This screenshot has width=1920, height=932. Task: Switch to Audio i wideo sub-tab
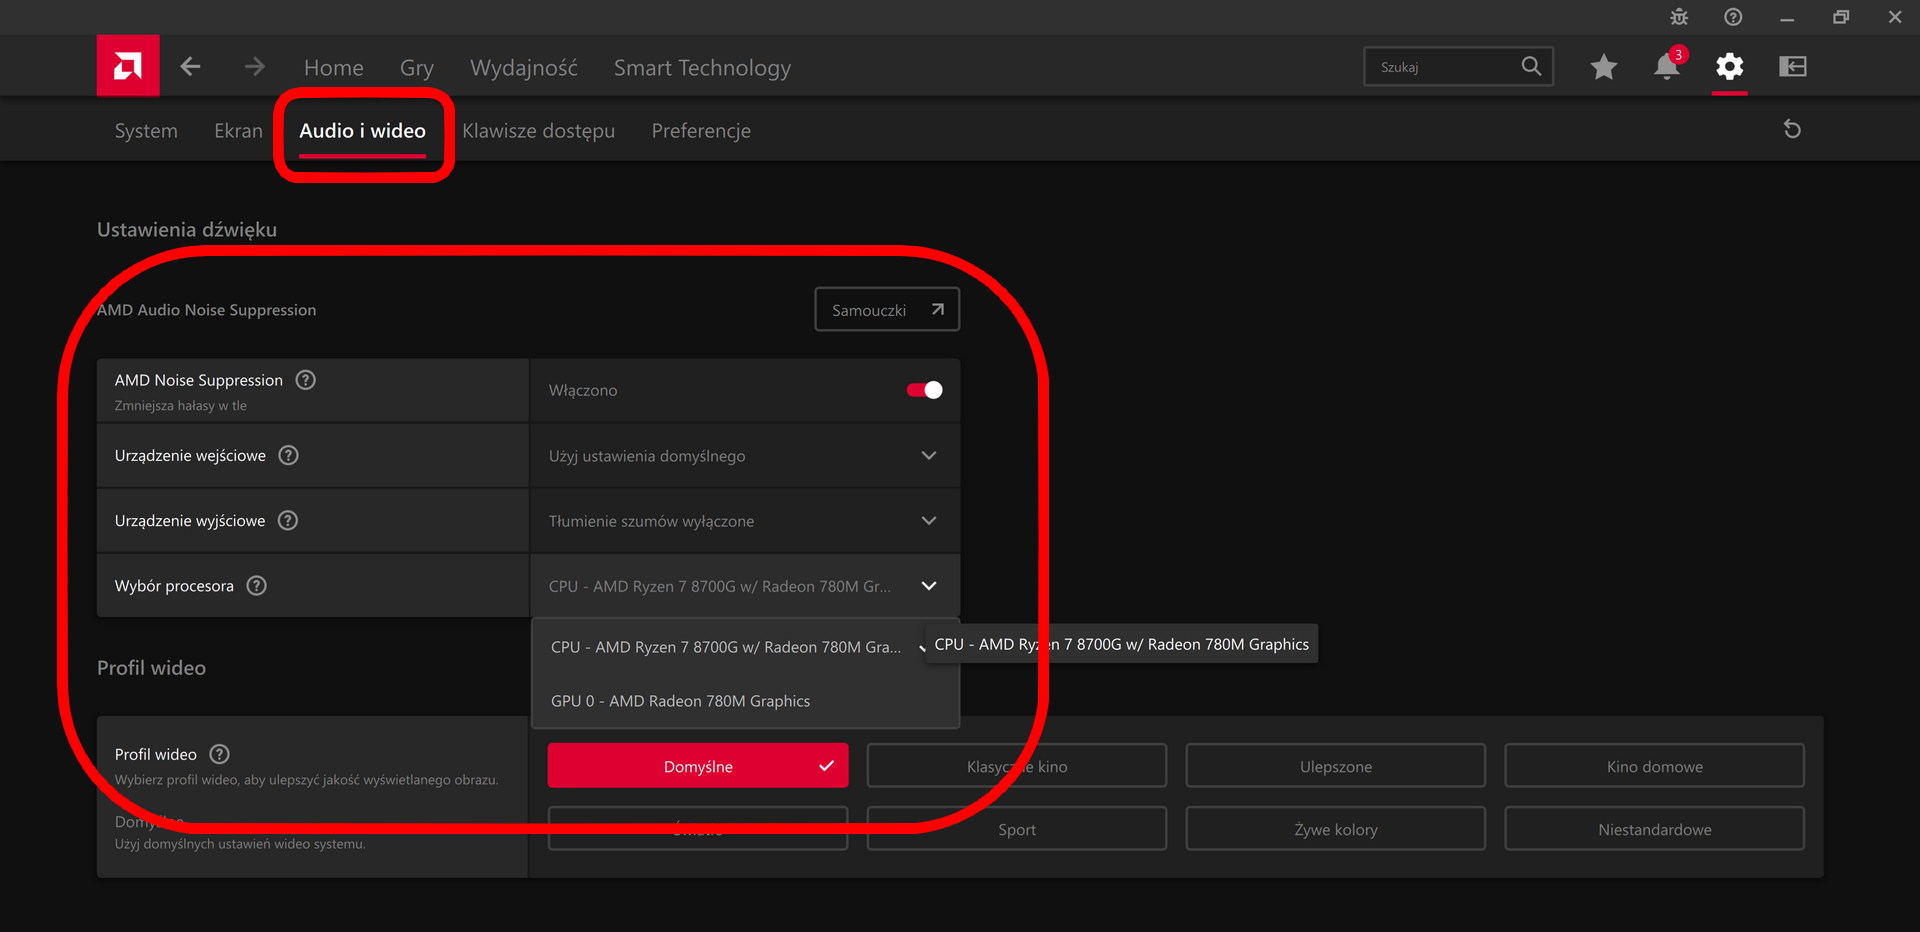362,131
